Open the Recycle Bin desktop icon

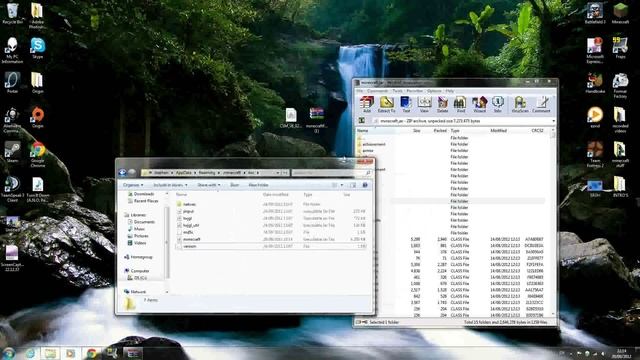pyautogui.click(x=12, y=13)
